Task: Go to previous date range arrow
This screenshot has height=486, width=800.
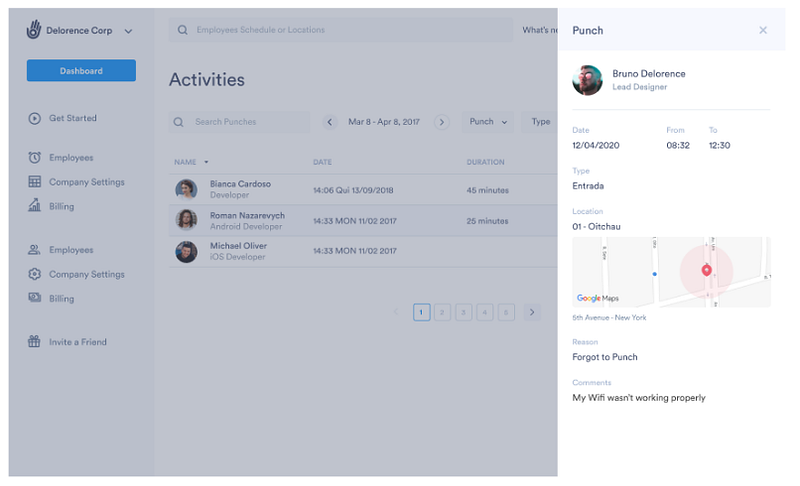Action: pyautogui.click(x=330, y=122)
